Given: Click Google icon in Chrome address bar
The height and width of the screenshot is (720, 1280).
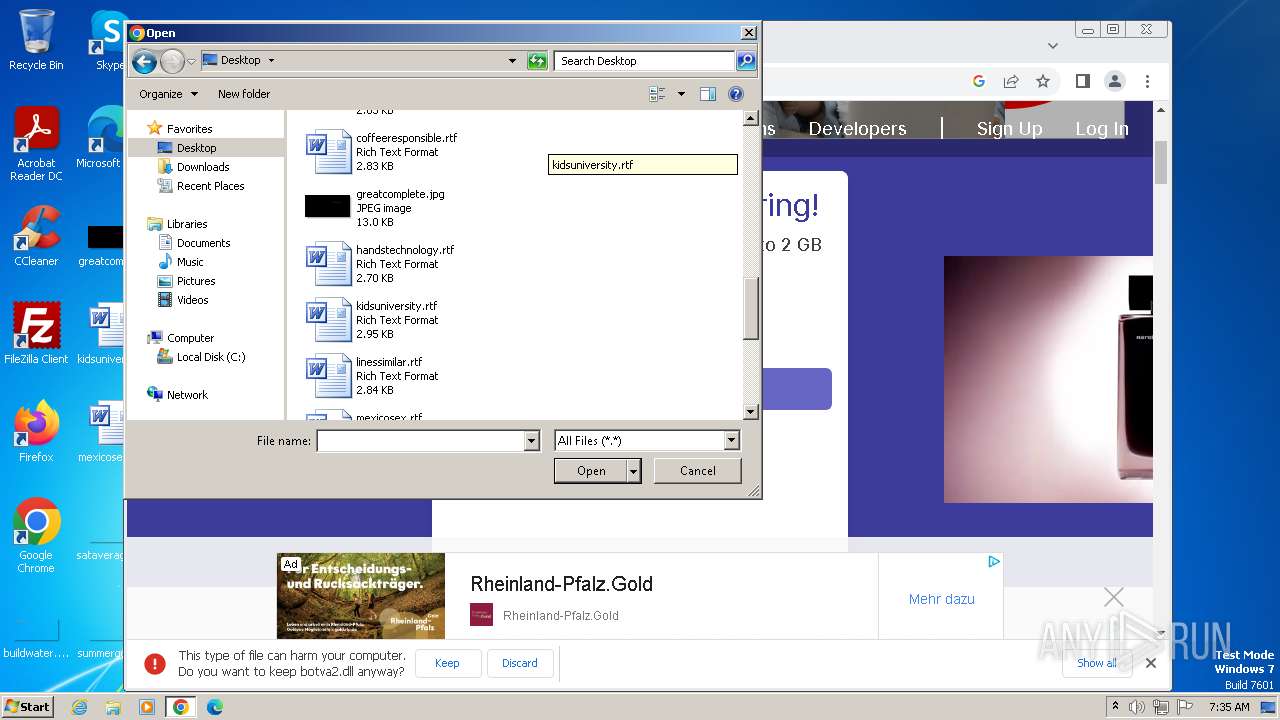Looking at the screenshot, I should coord(979,81).
